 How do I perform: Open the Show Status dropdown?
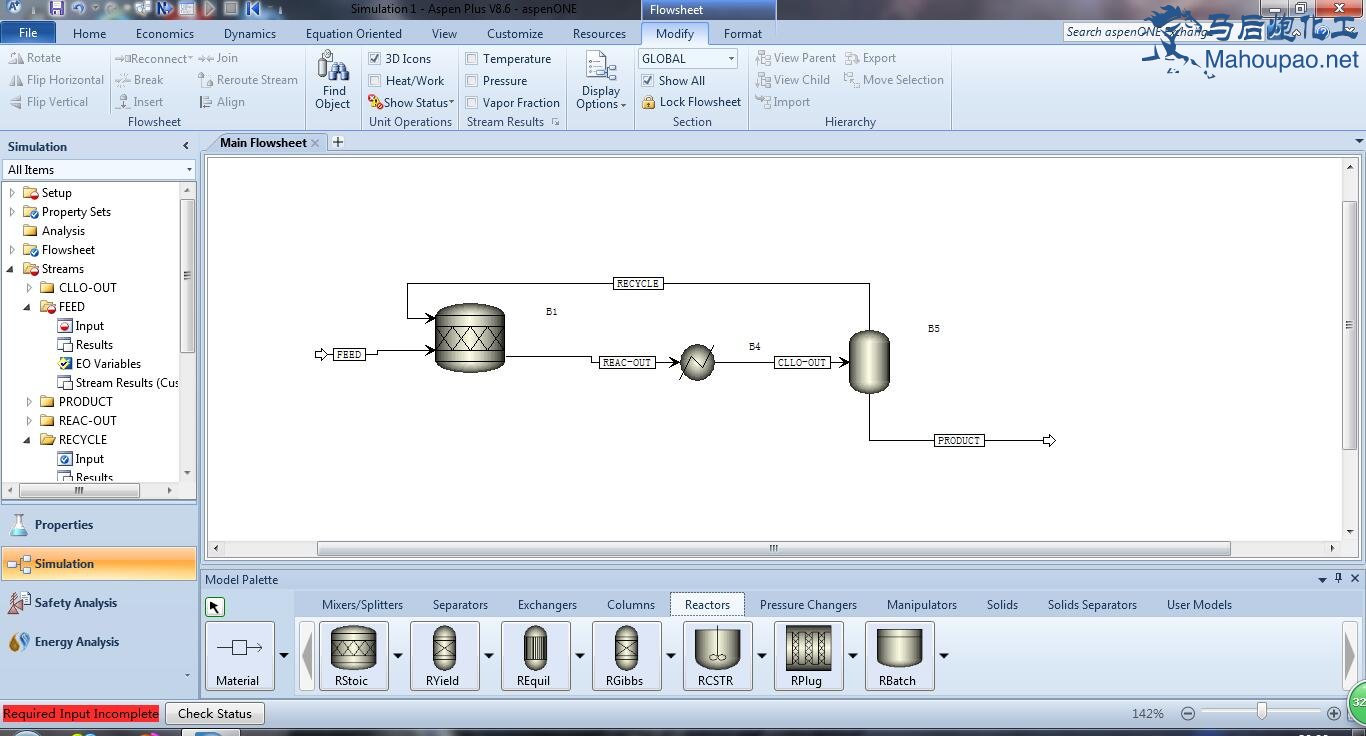411,102
